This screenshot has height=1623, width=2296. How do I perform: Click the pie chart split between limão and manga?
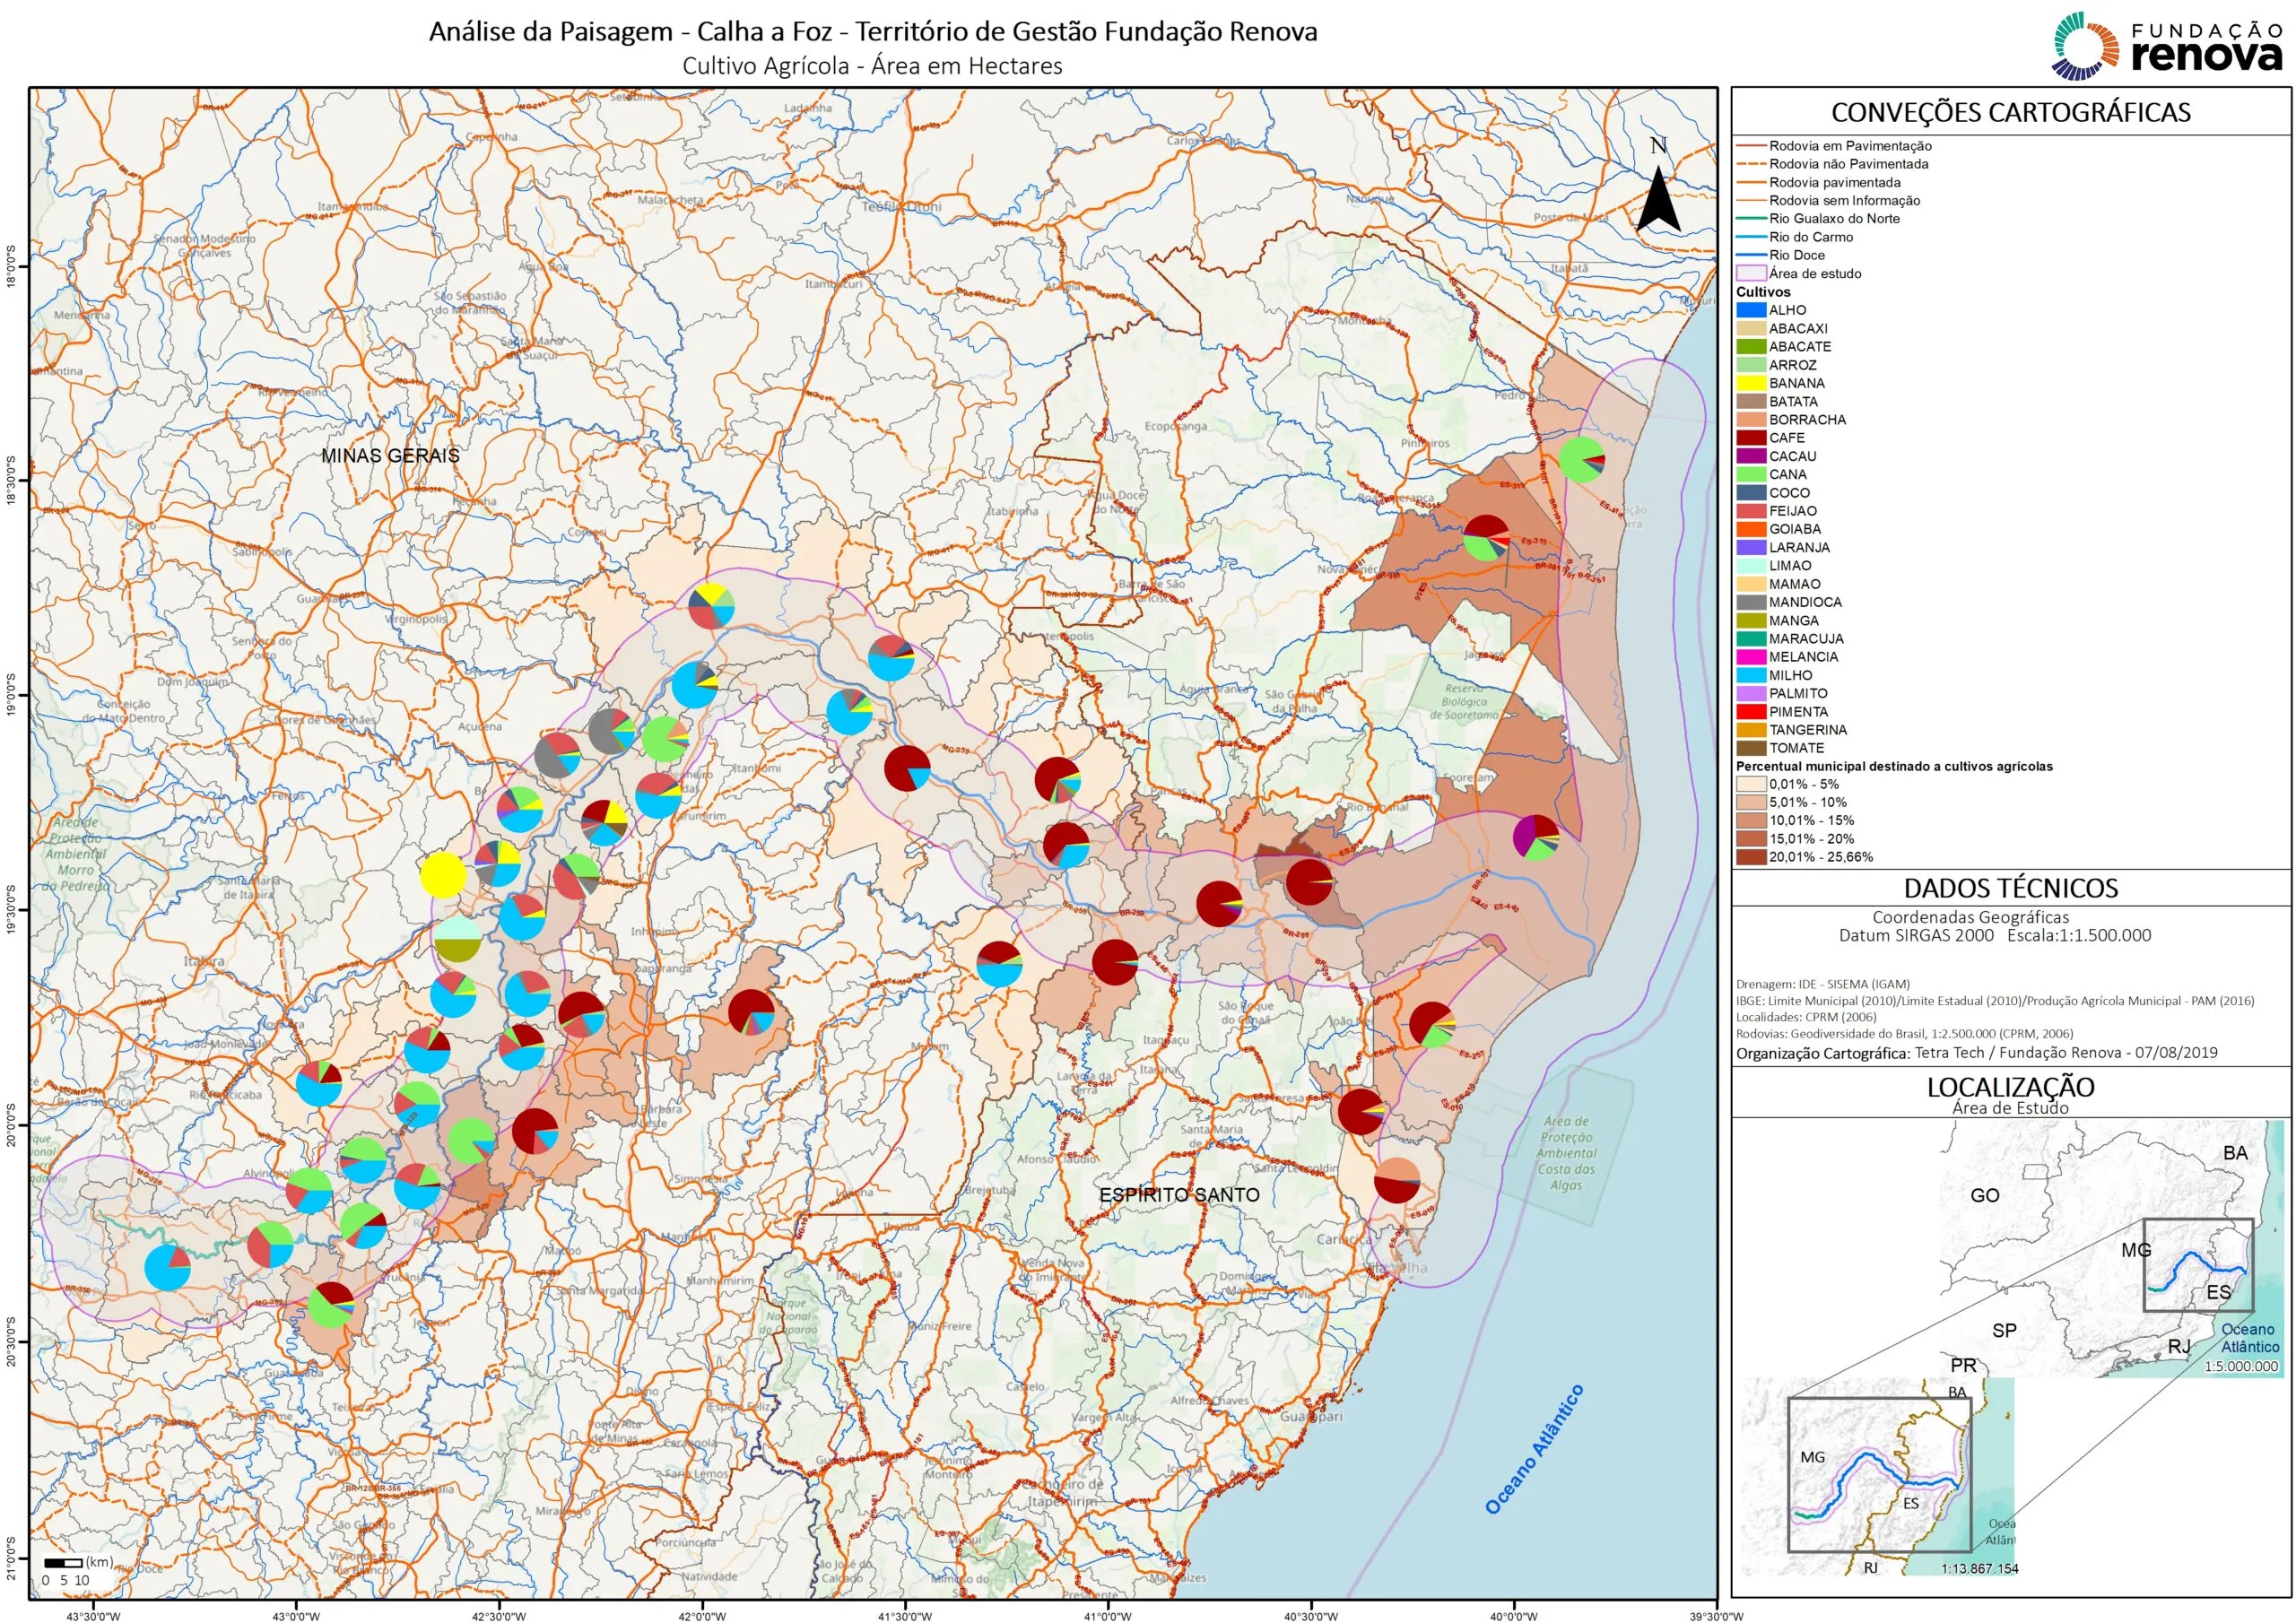tap(458, 939)
